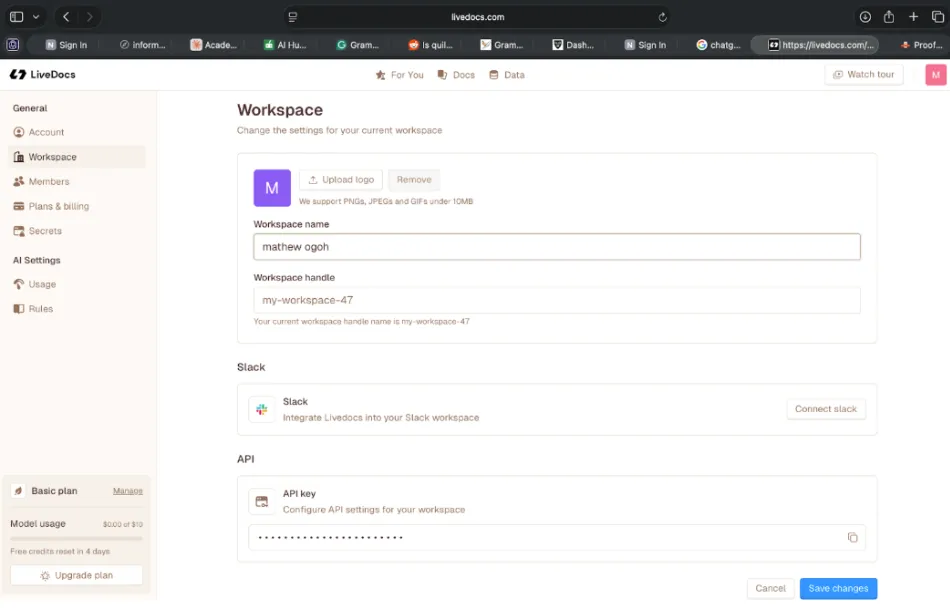Switch to the Data tab
The width and height of the screenshot is (950, 612).
pos(507,75)
